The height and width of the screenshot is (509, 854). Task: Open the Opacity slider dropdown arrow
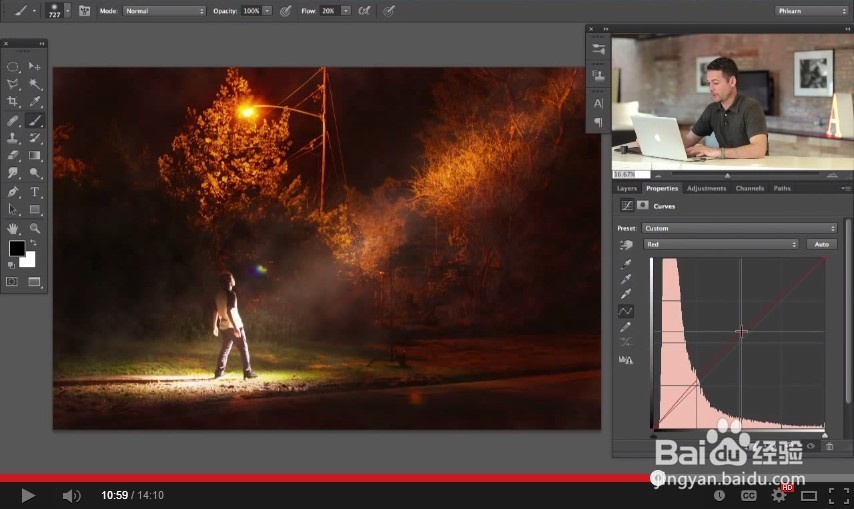267,11
